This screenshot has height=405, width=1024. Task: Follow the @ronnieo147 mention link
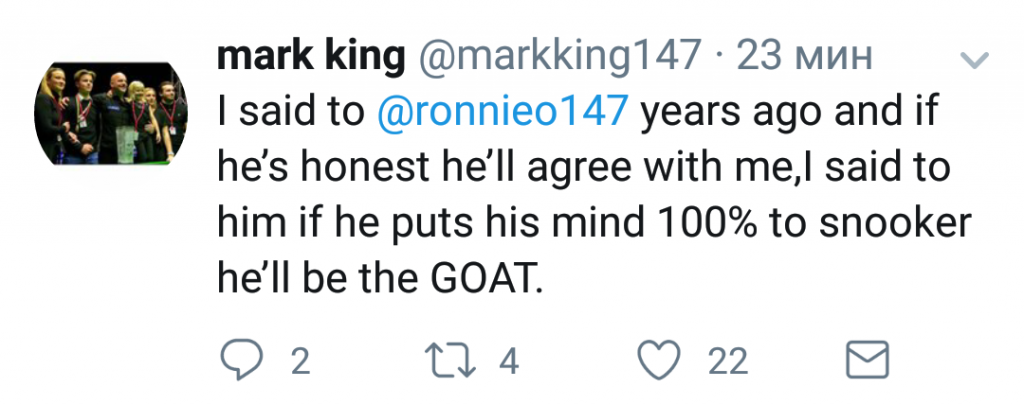505,112
